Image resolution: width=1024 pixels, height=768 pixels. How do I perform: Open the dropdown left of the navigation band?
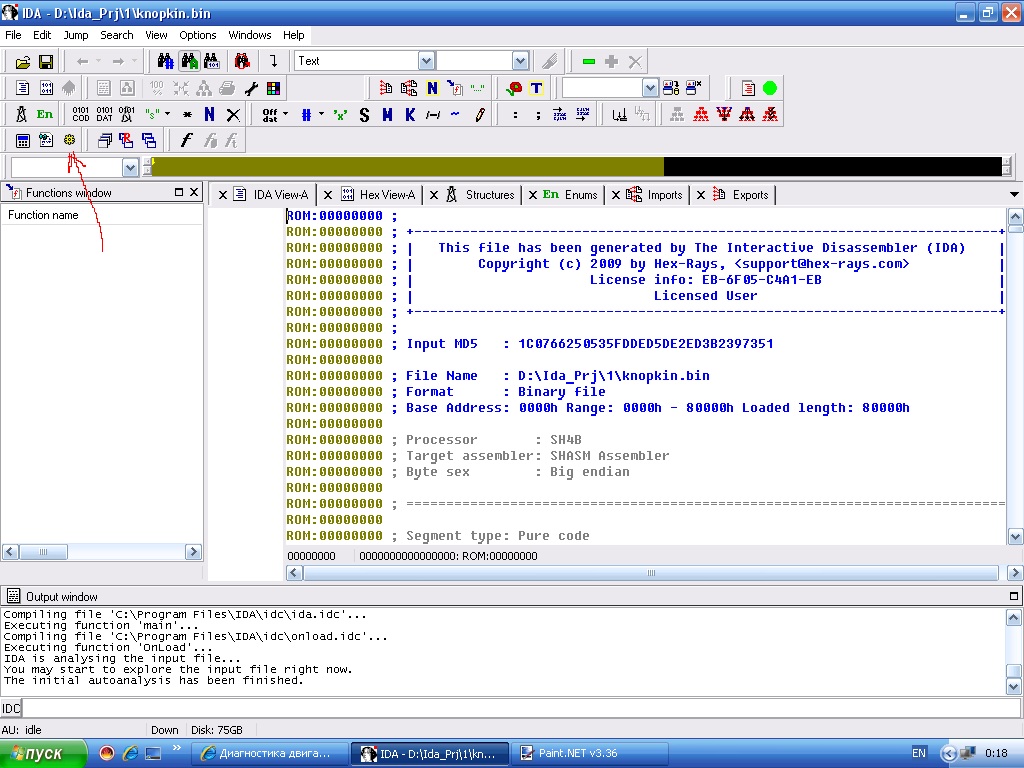[x=130, y=167]
